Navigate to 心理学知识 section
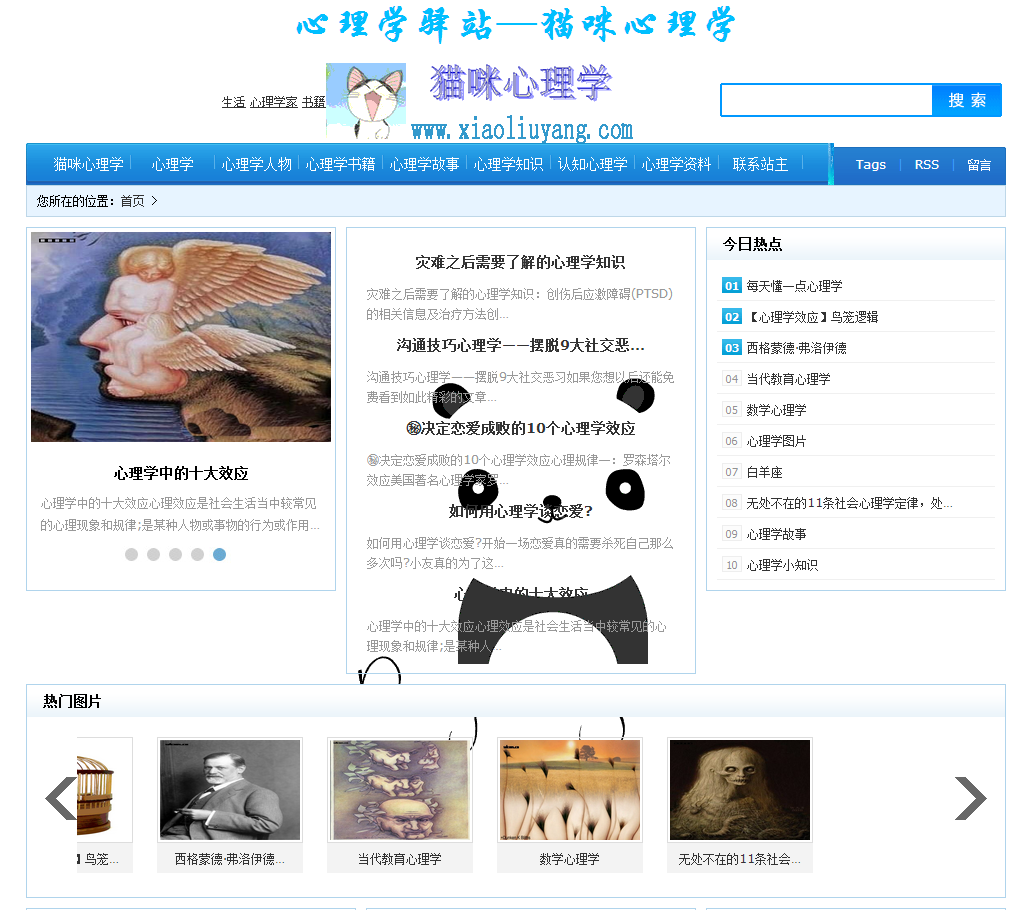The height and width of the screenshot is (910, 1034). (508, 164)
